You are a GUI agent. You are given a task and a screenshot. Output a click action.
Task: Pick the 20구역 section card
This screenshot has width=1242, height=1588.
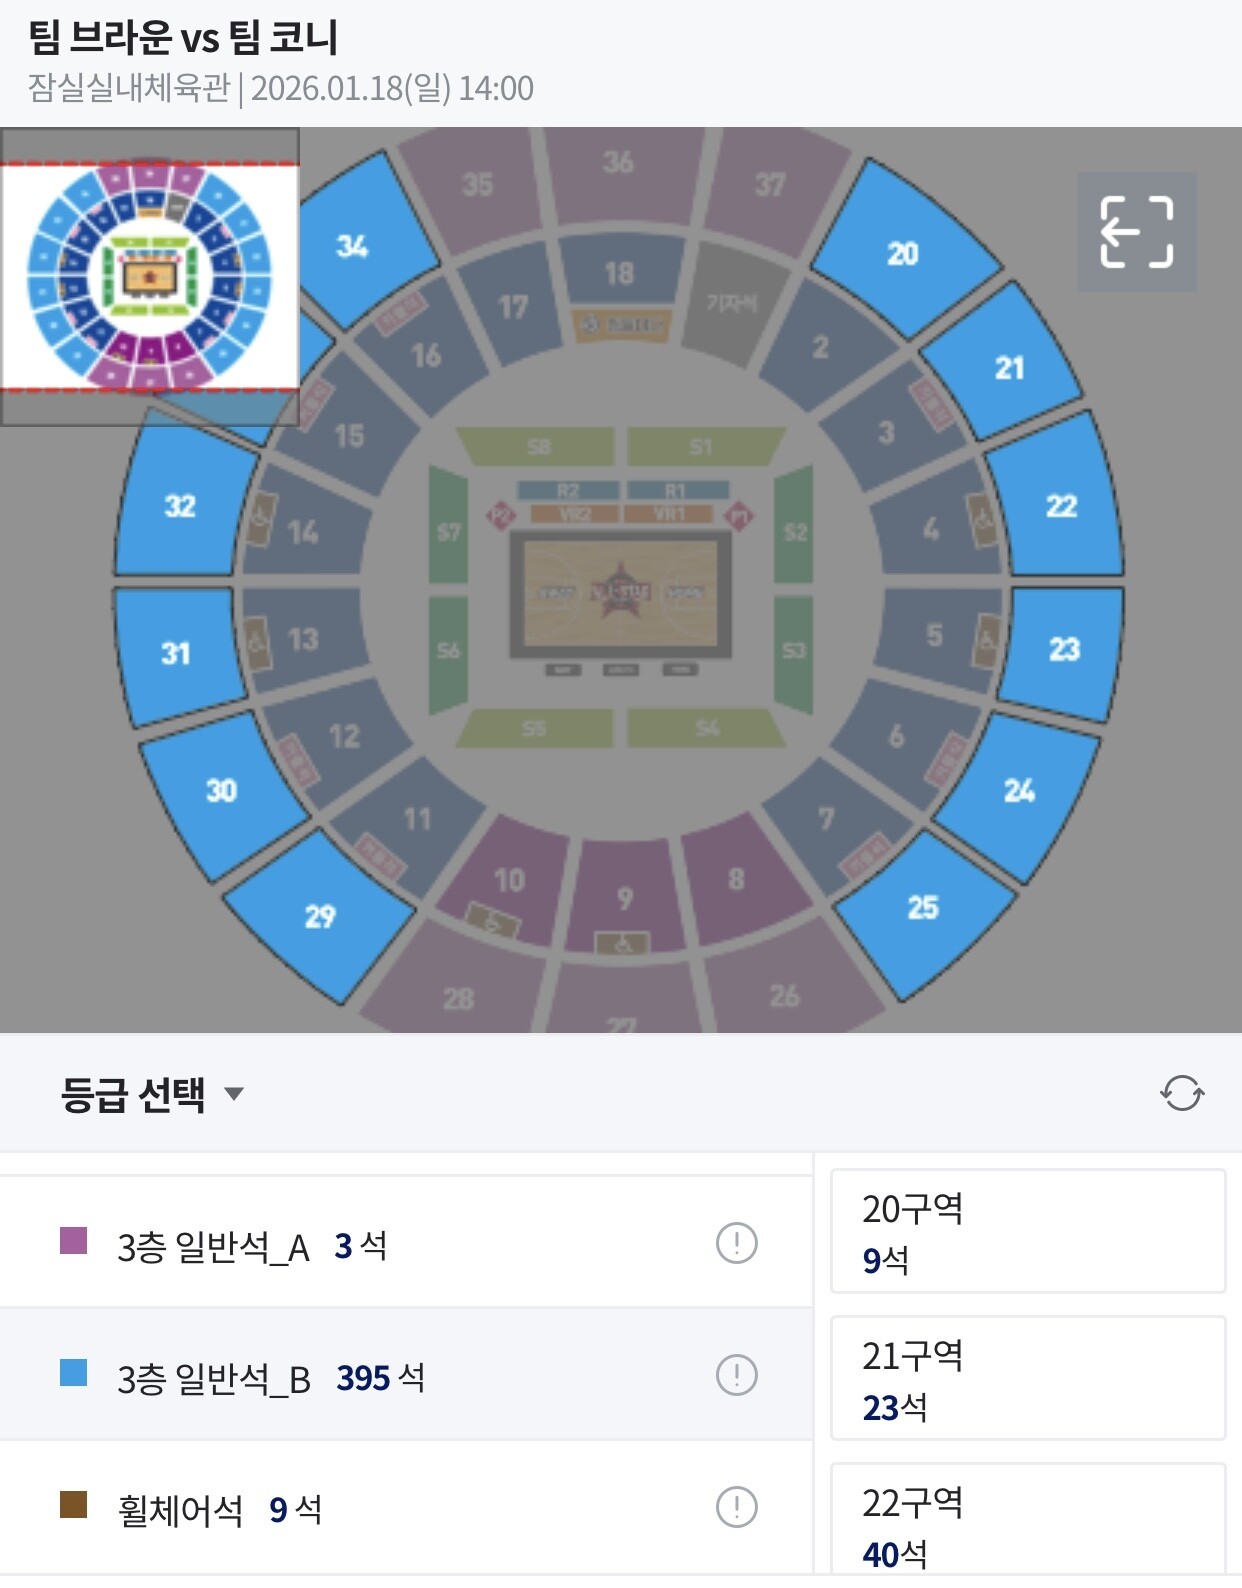tap(1028, 1231)
